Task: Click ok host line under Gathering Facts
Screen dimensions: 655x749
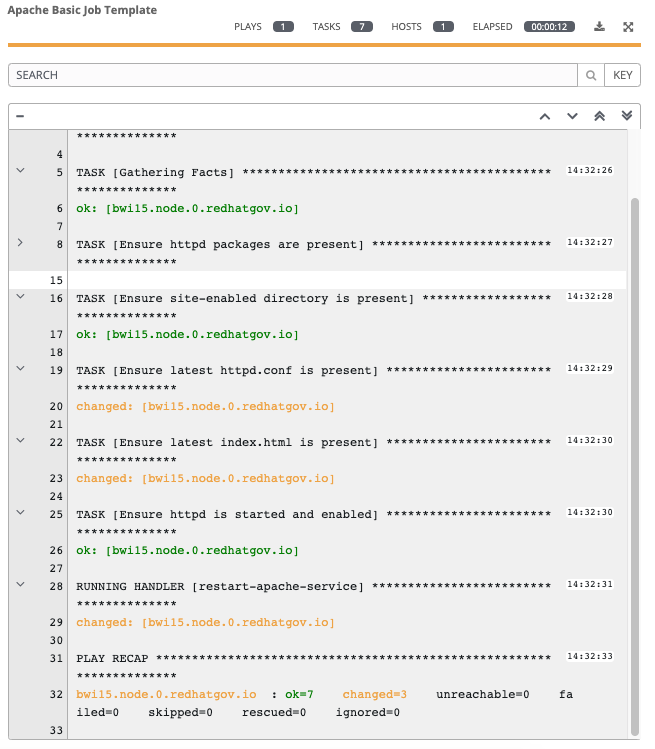Action: (x=187, y=209)
